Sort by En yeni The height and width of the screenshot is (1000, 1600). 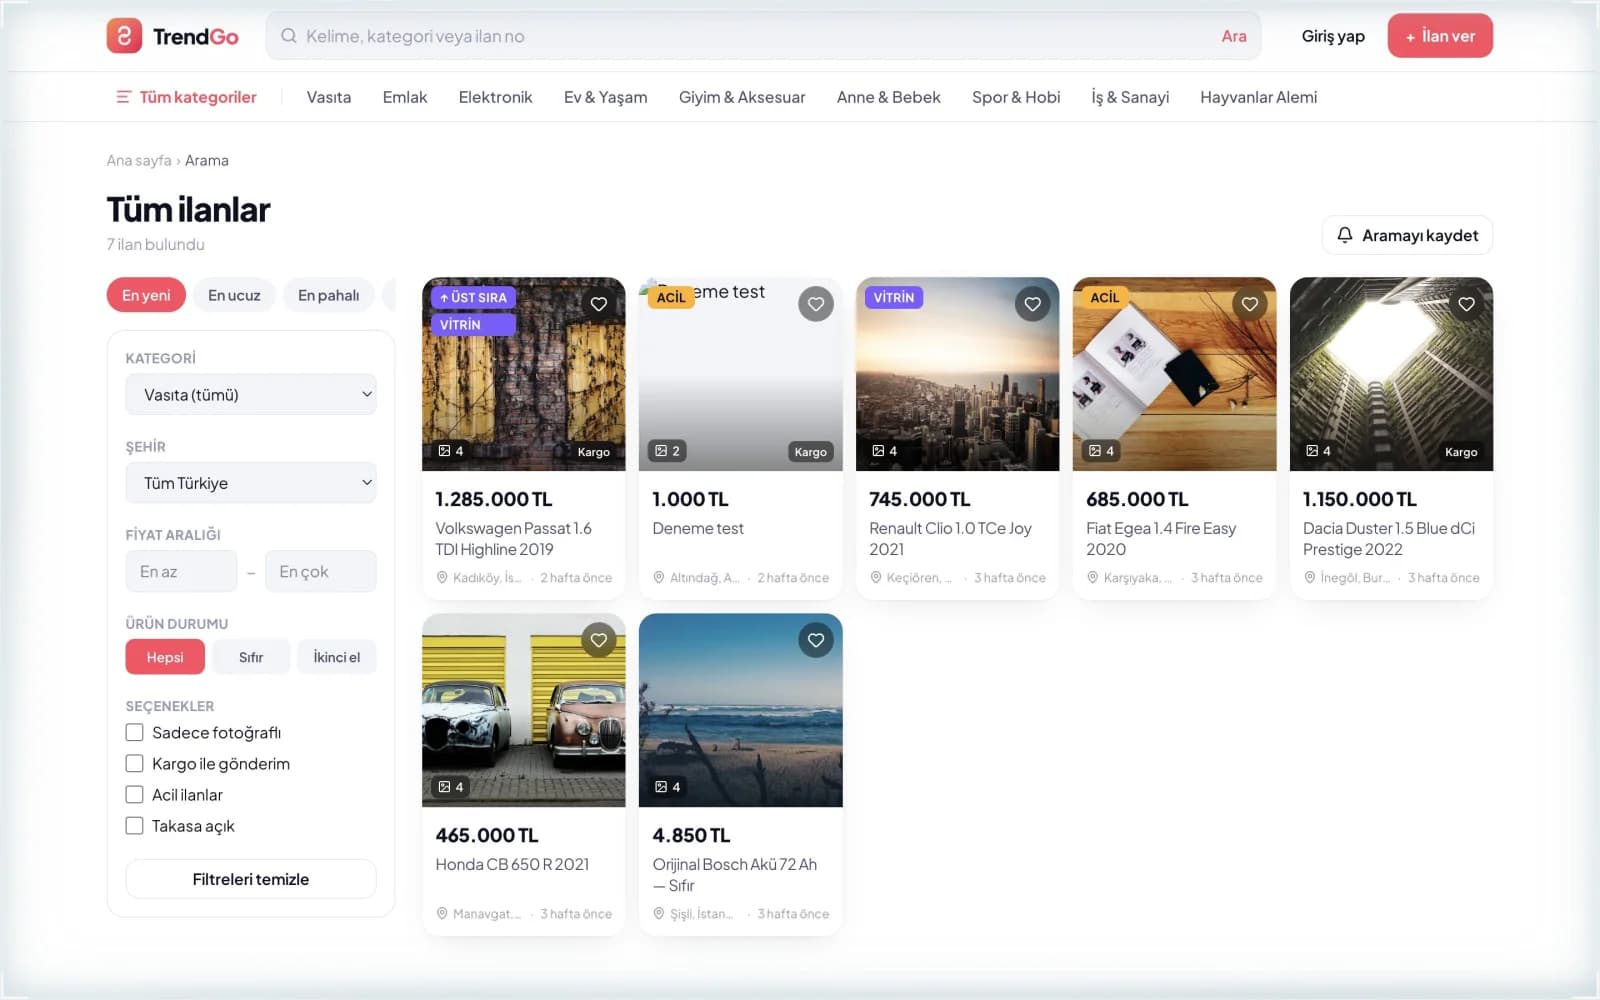[x=146, y=295]
